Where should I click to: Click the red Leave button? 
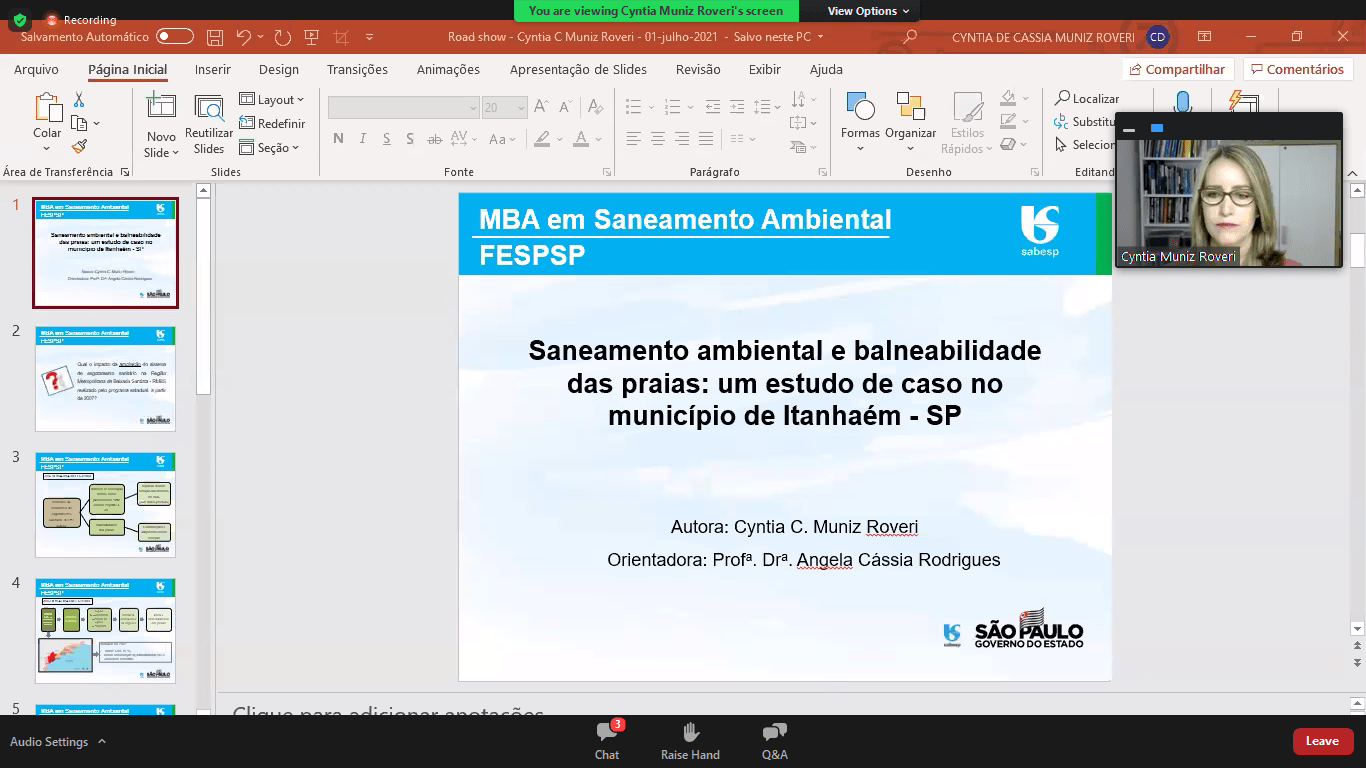[x=1322, y=741]
